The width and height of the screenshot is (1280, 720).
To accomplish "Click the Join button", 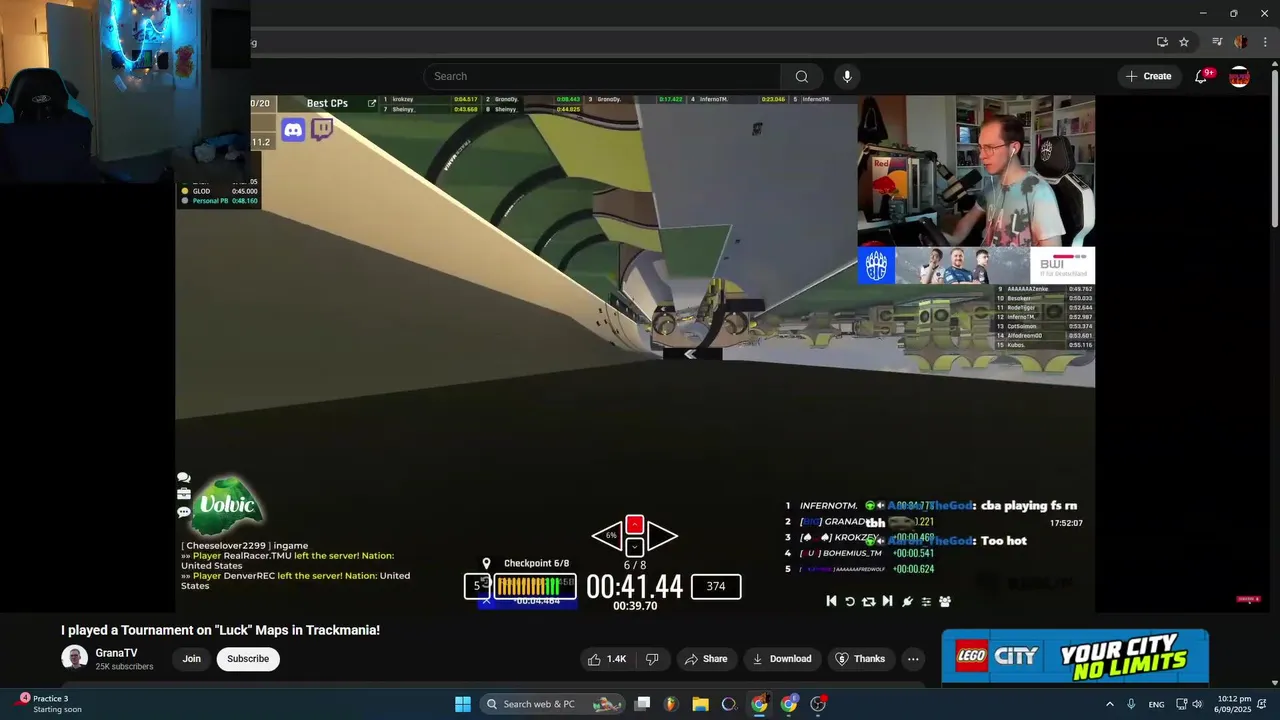I will pos(191,659).
